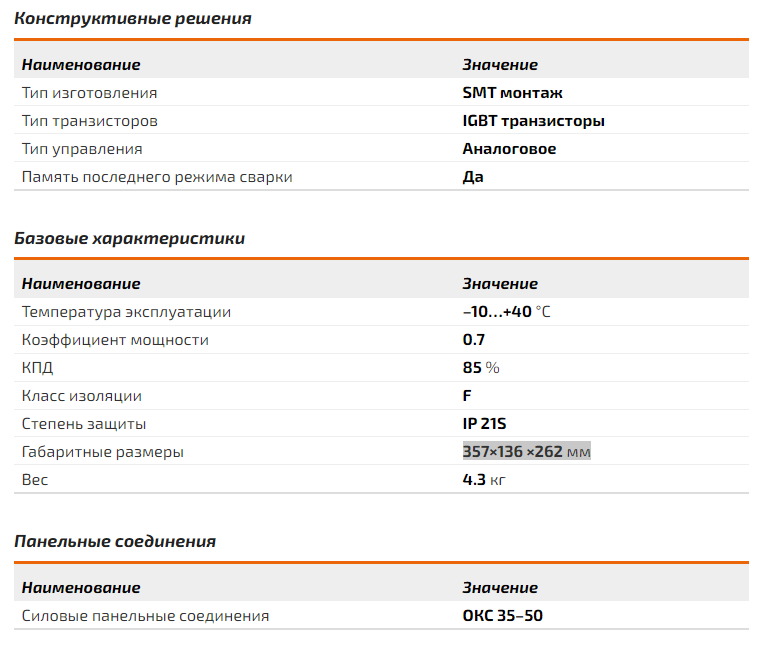
Task: Click the 'Габаритные размеры' row label
Action: (x=103, y=452)
